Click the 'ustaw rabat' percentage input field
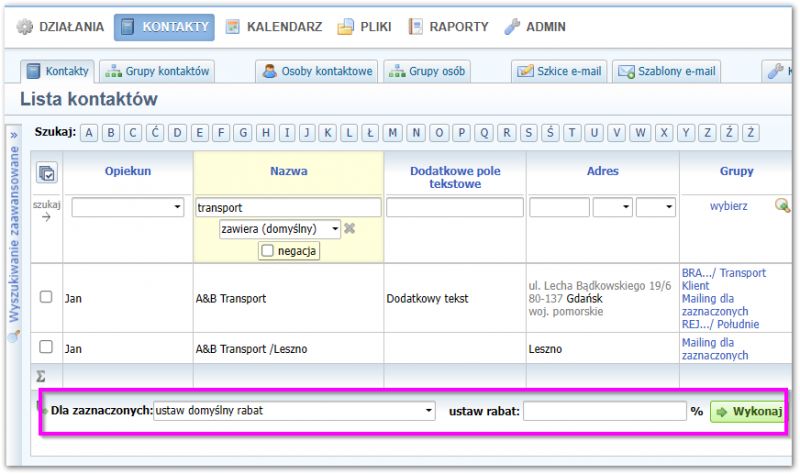Image resolution: width=800 pixels, height=474 pixels. pos(604,411)
